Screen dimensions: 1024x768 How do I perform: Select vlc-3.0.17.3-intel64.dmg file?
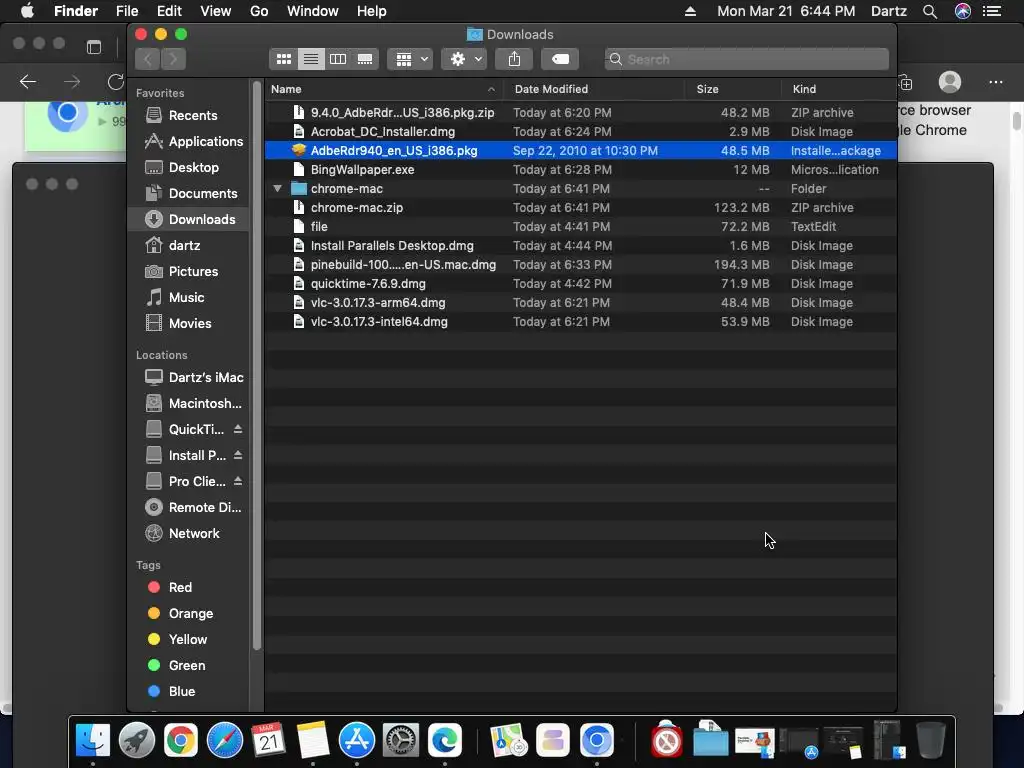pyautogui.click(x=581, y=322)
